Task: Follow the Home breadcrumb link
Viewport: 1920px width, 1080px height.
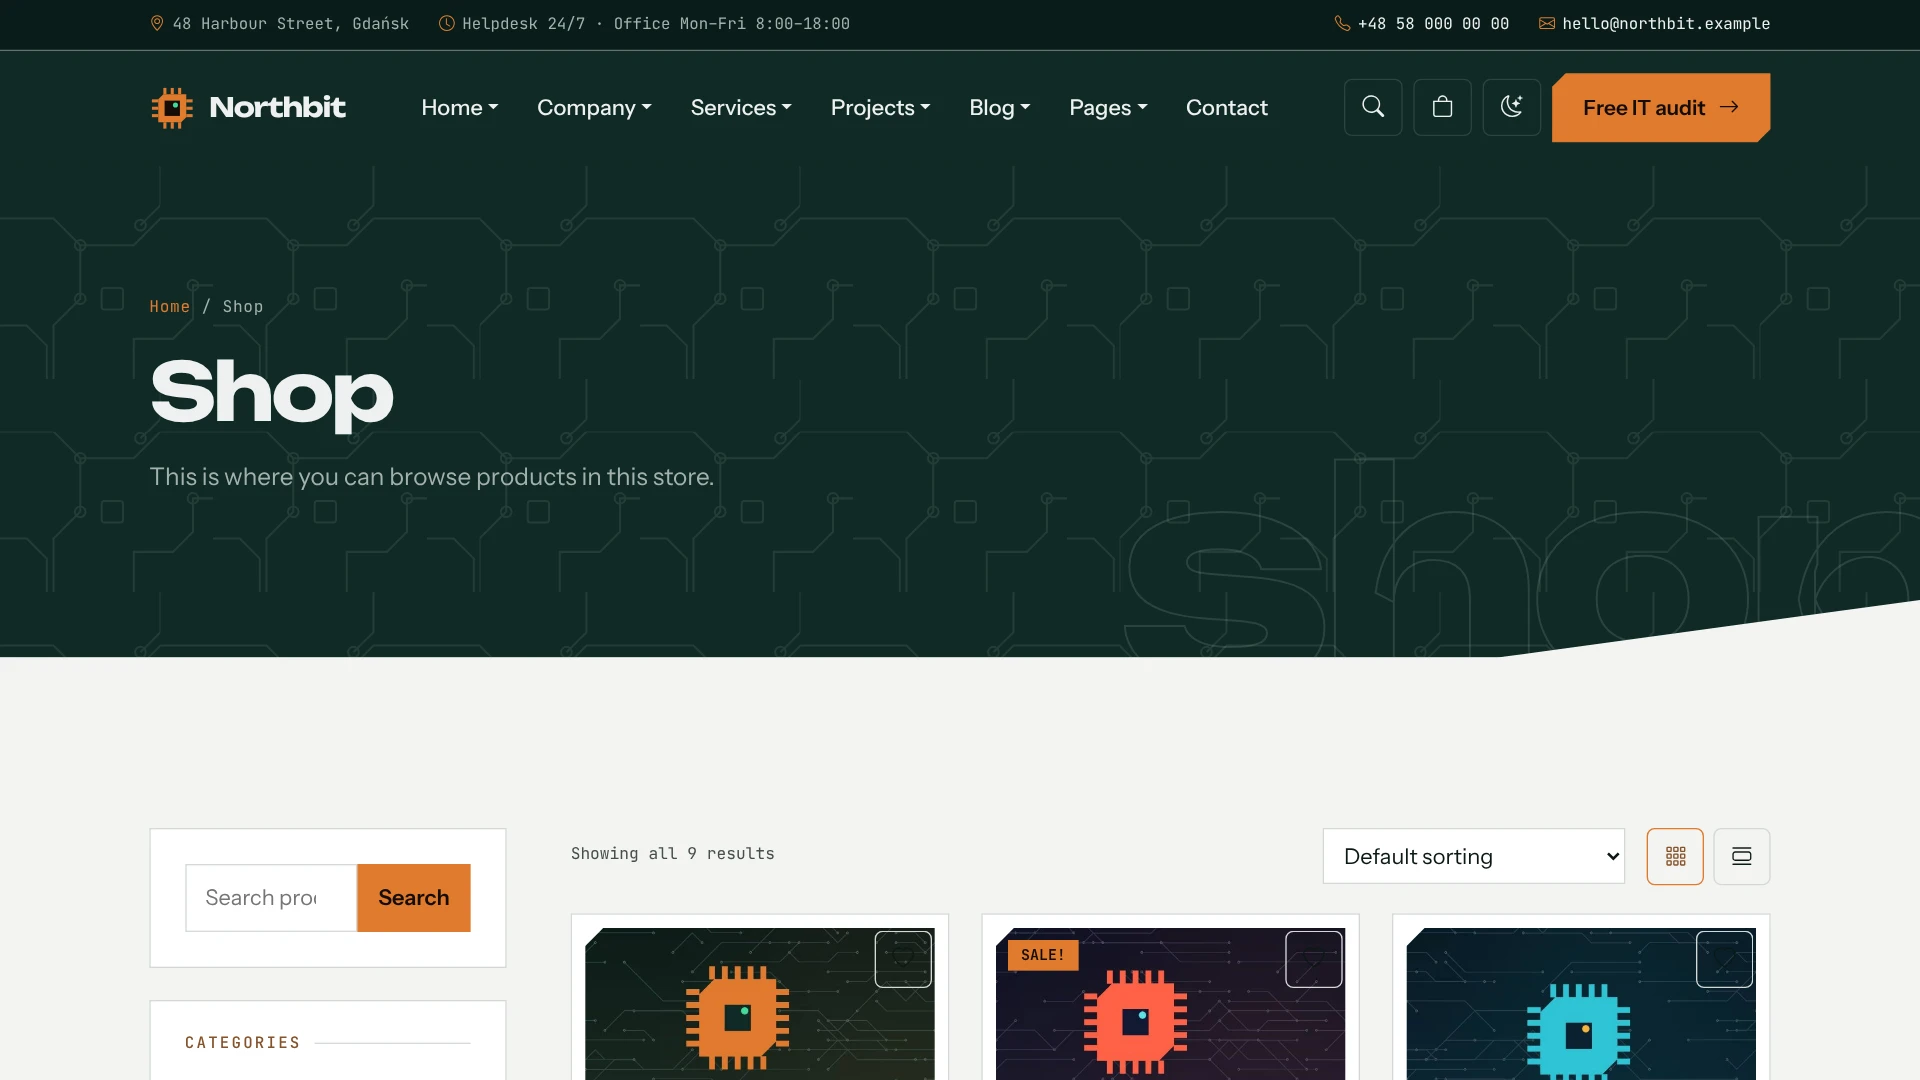Action: pyautogui.click(x=169, y=306)
